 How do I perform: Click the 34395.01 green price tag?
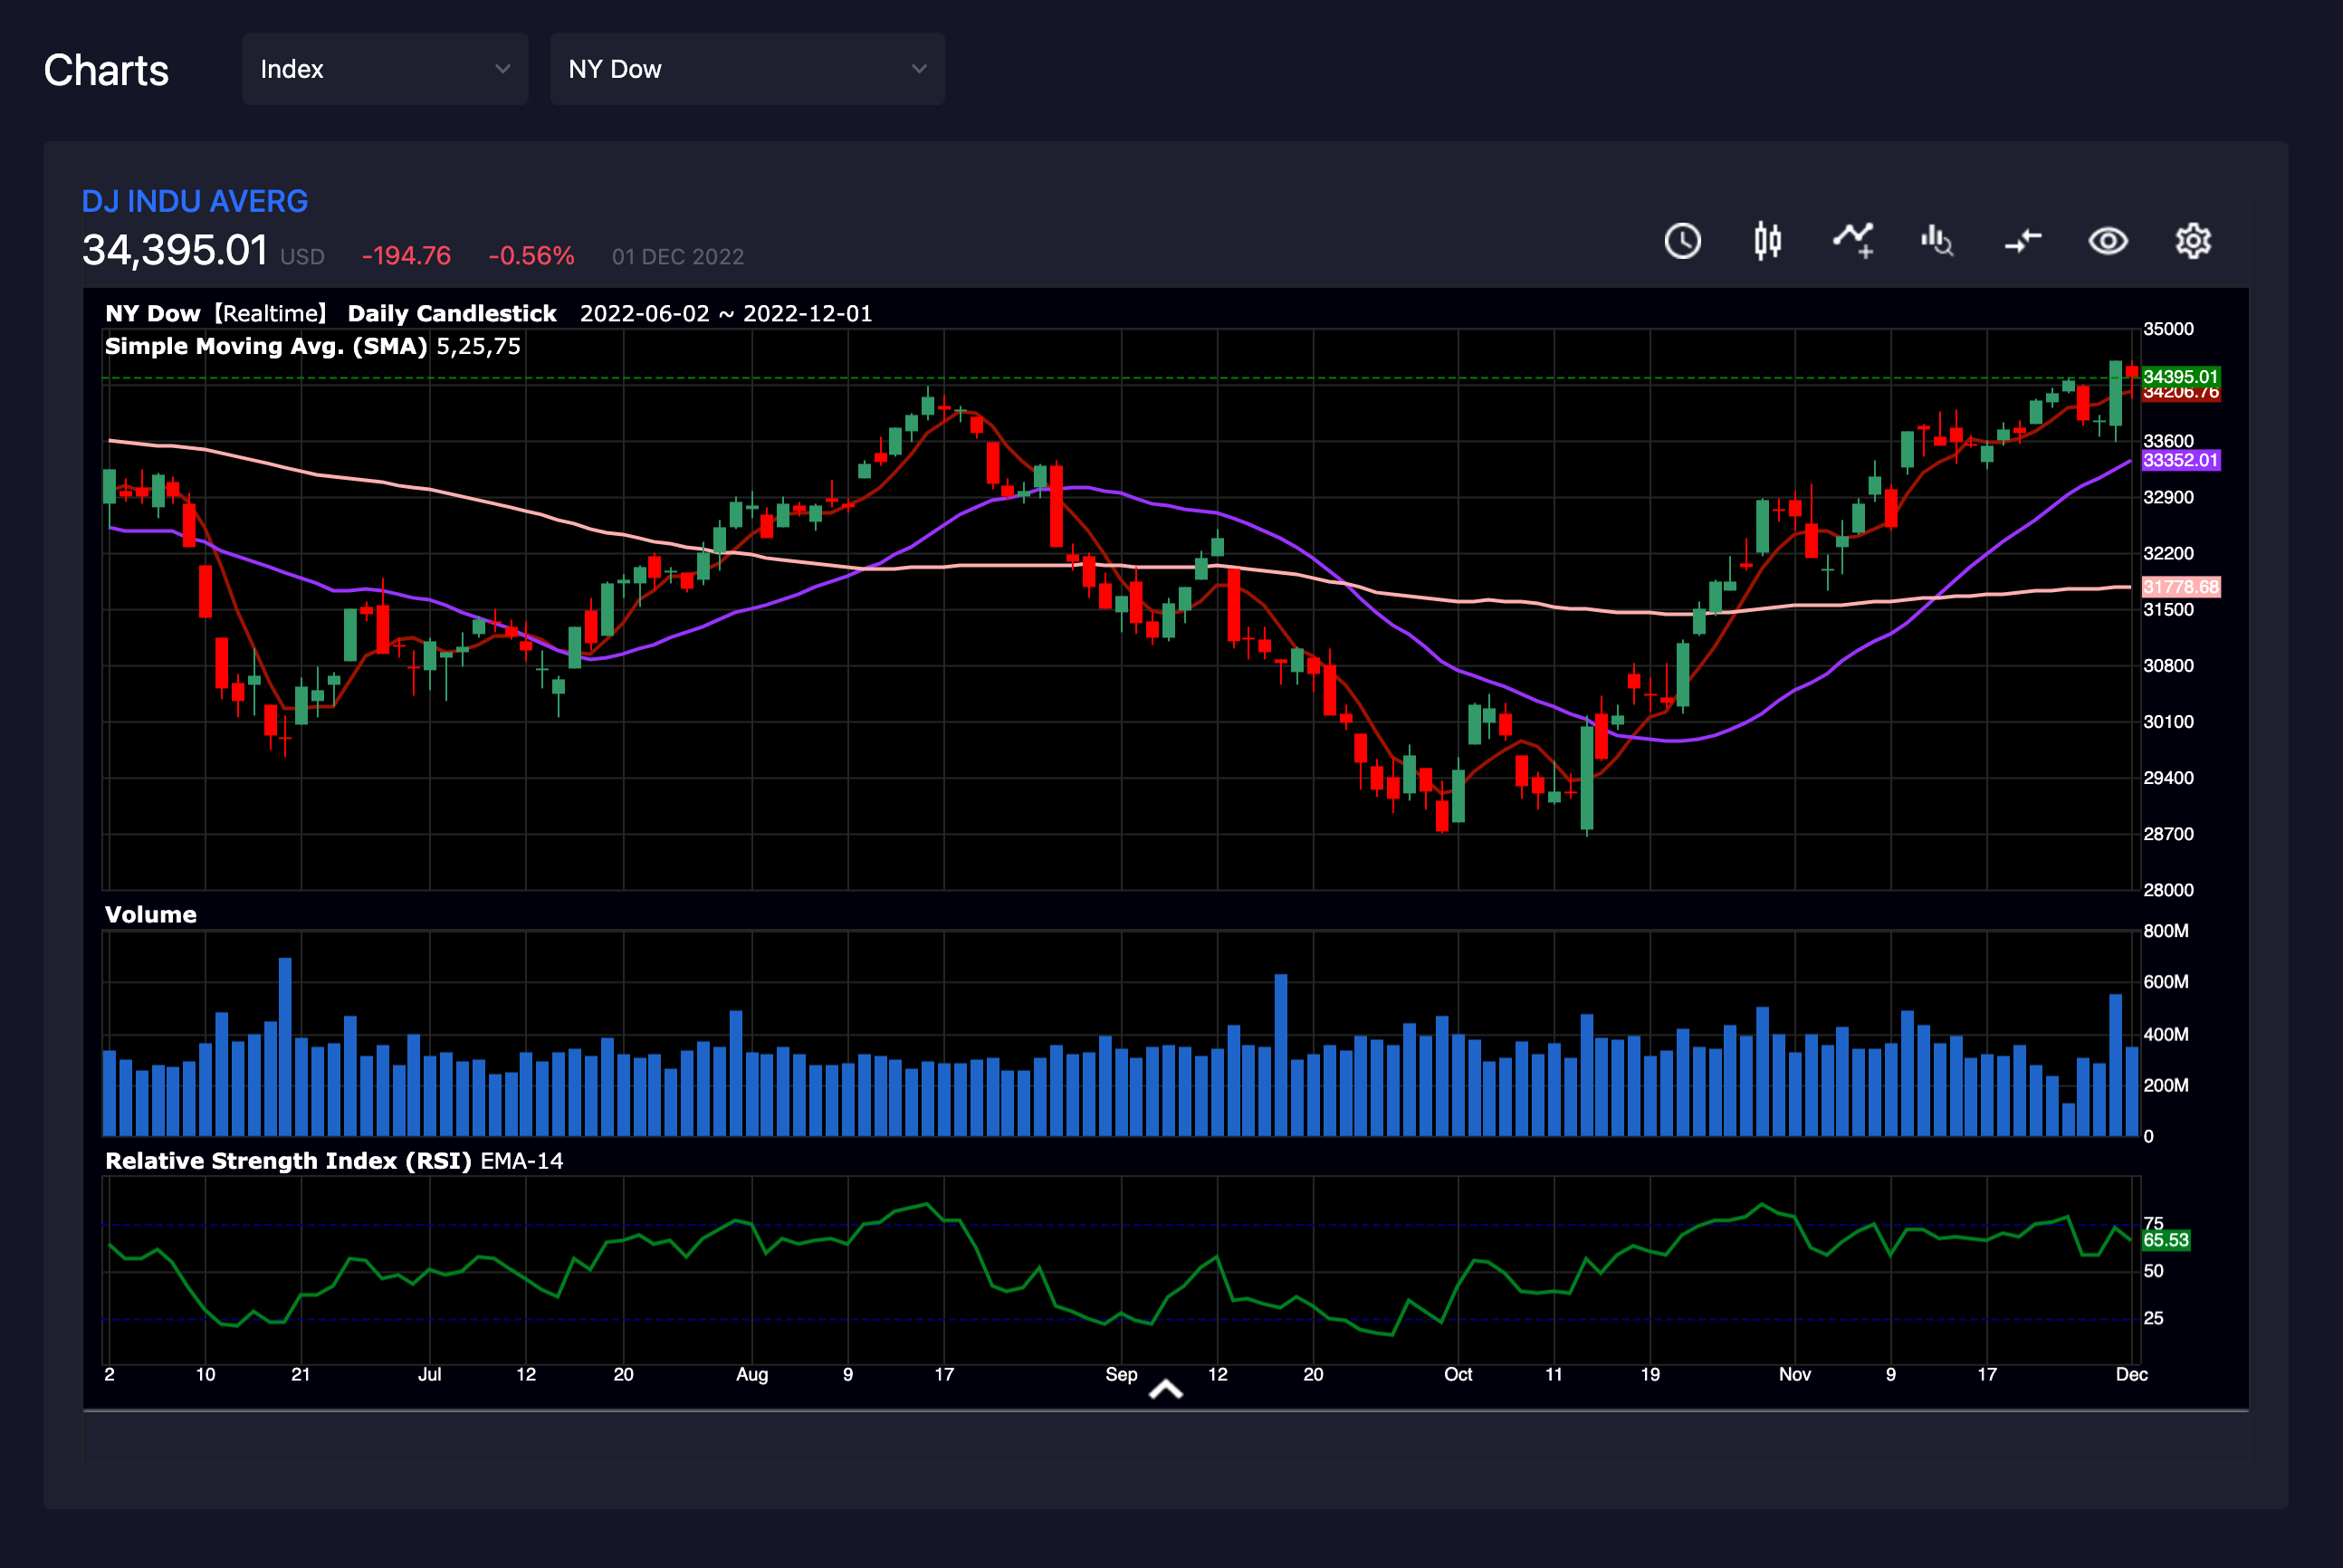(2180, 376)
